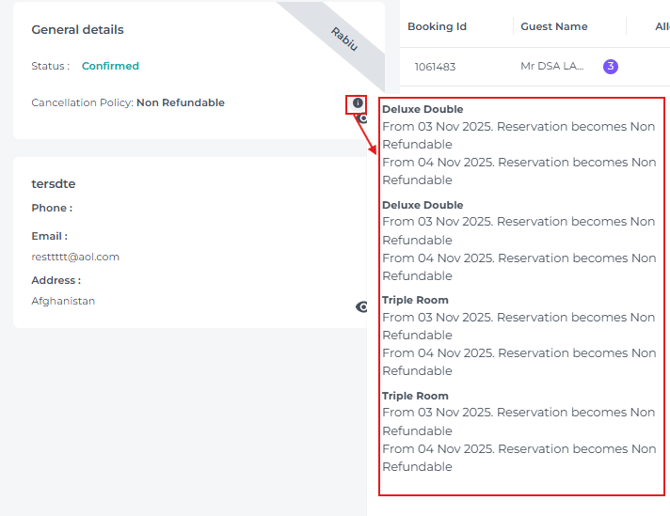Toggle the eye icon in tersdte contact card

click(x=362, y=307)
